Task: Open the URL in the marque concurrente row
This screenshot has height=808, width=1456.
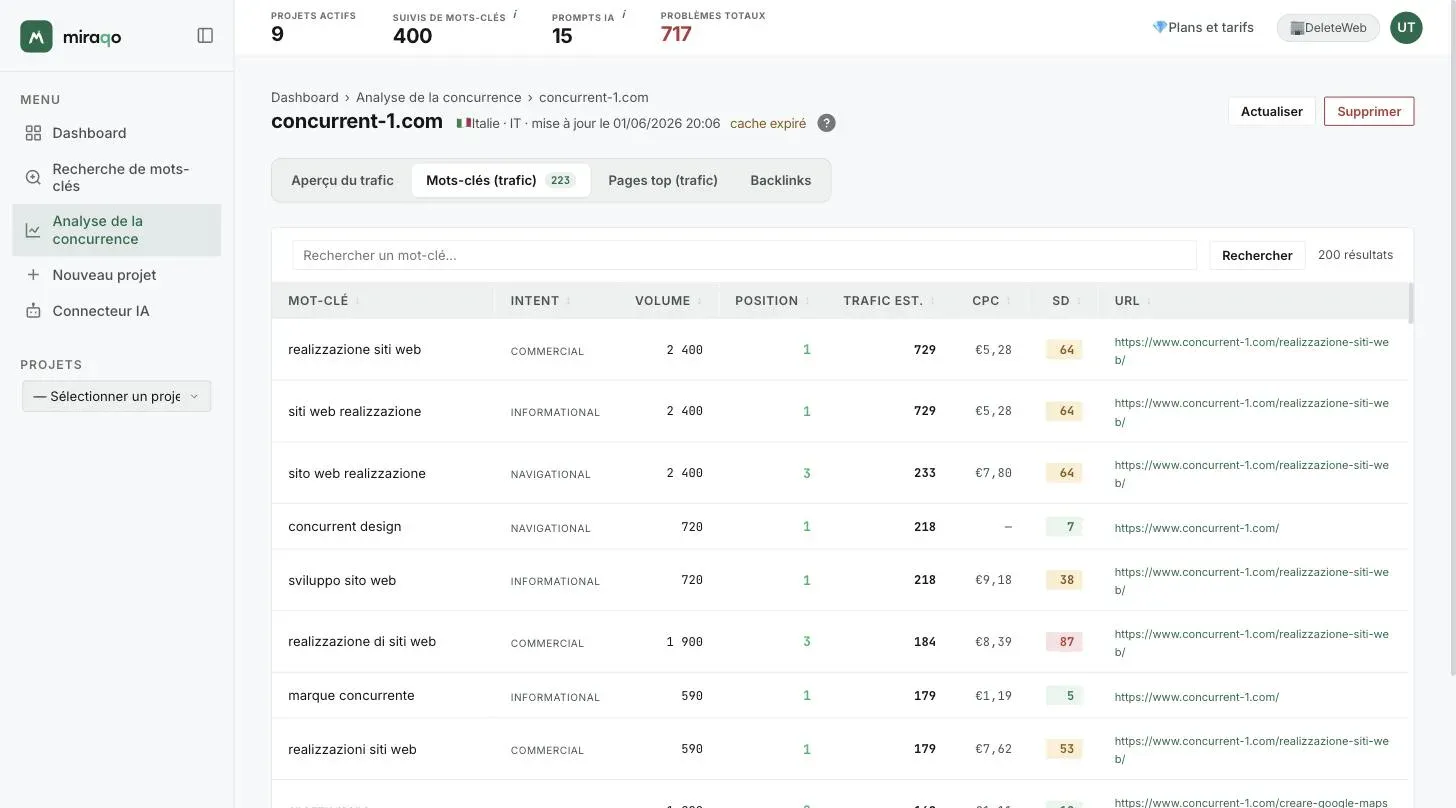Action: (1197, 696)
